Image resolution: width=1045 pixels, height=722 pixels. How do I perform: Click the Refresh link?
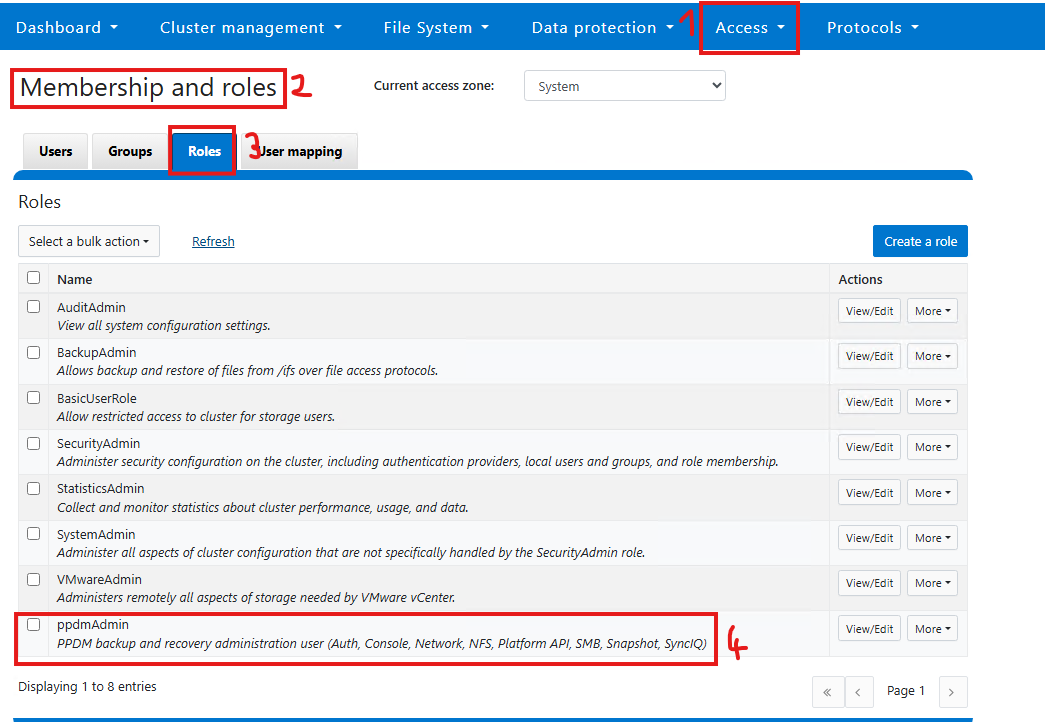pyautogui.click(x=213, y=241)
